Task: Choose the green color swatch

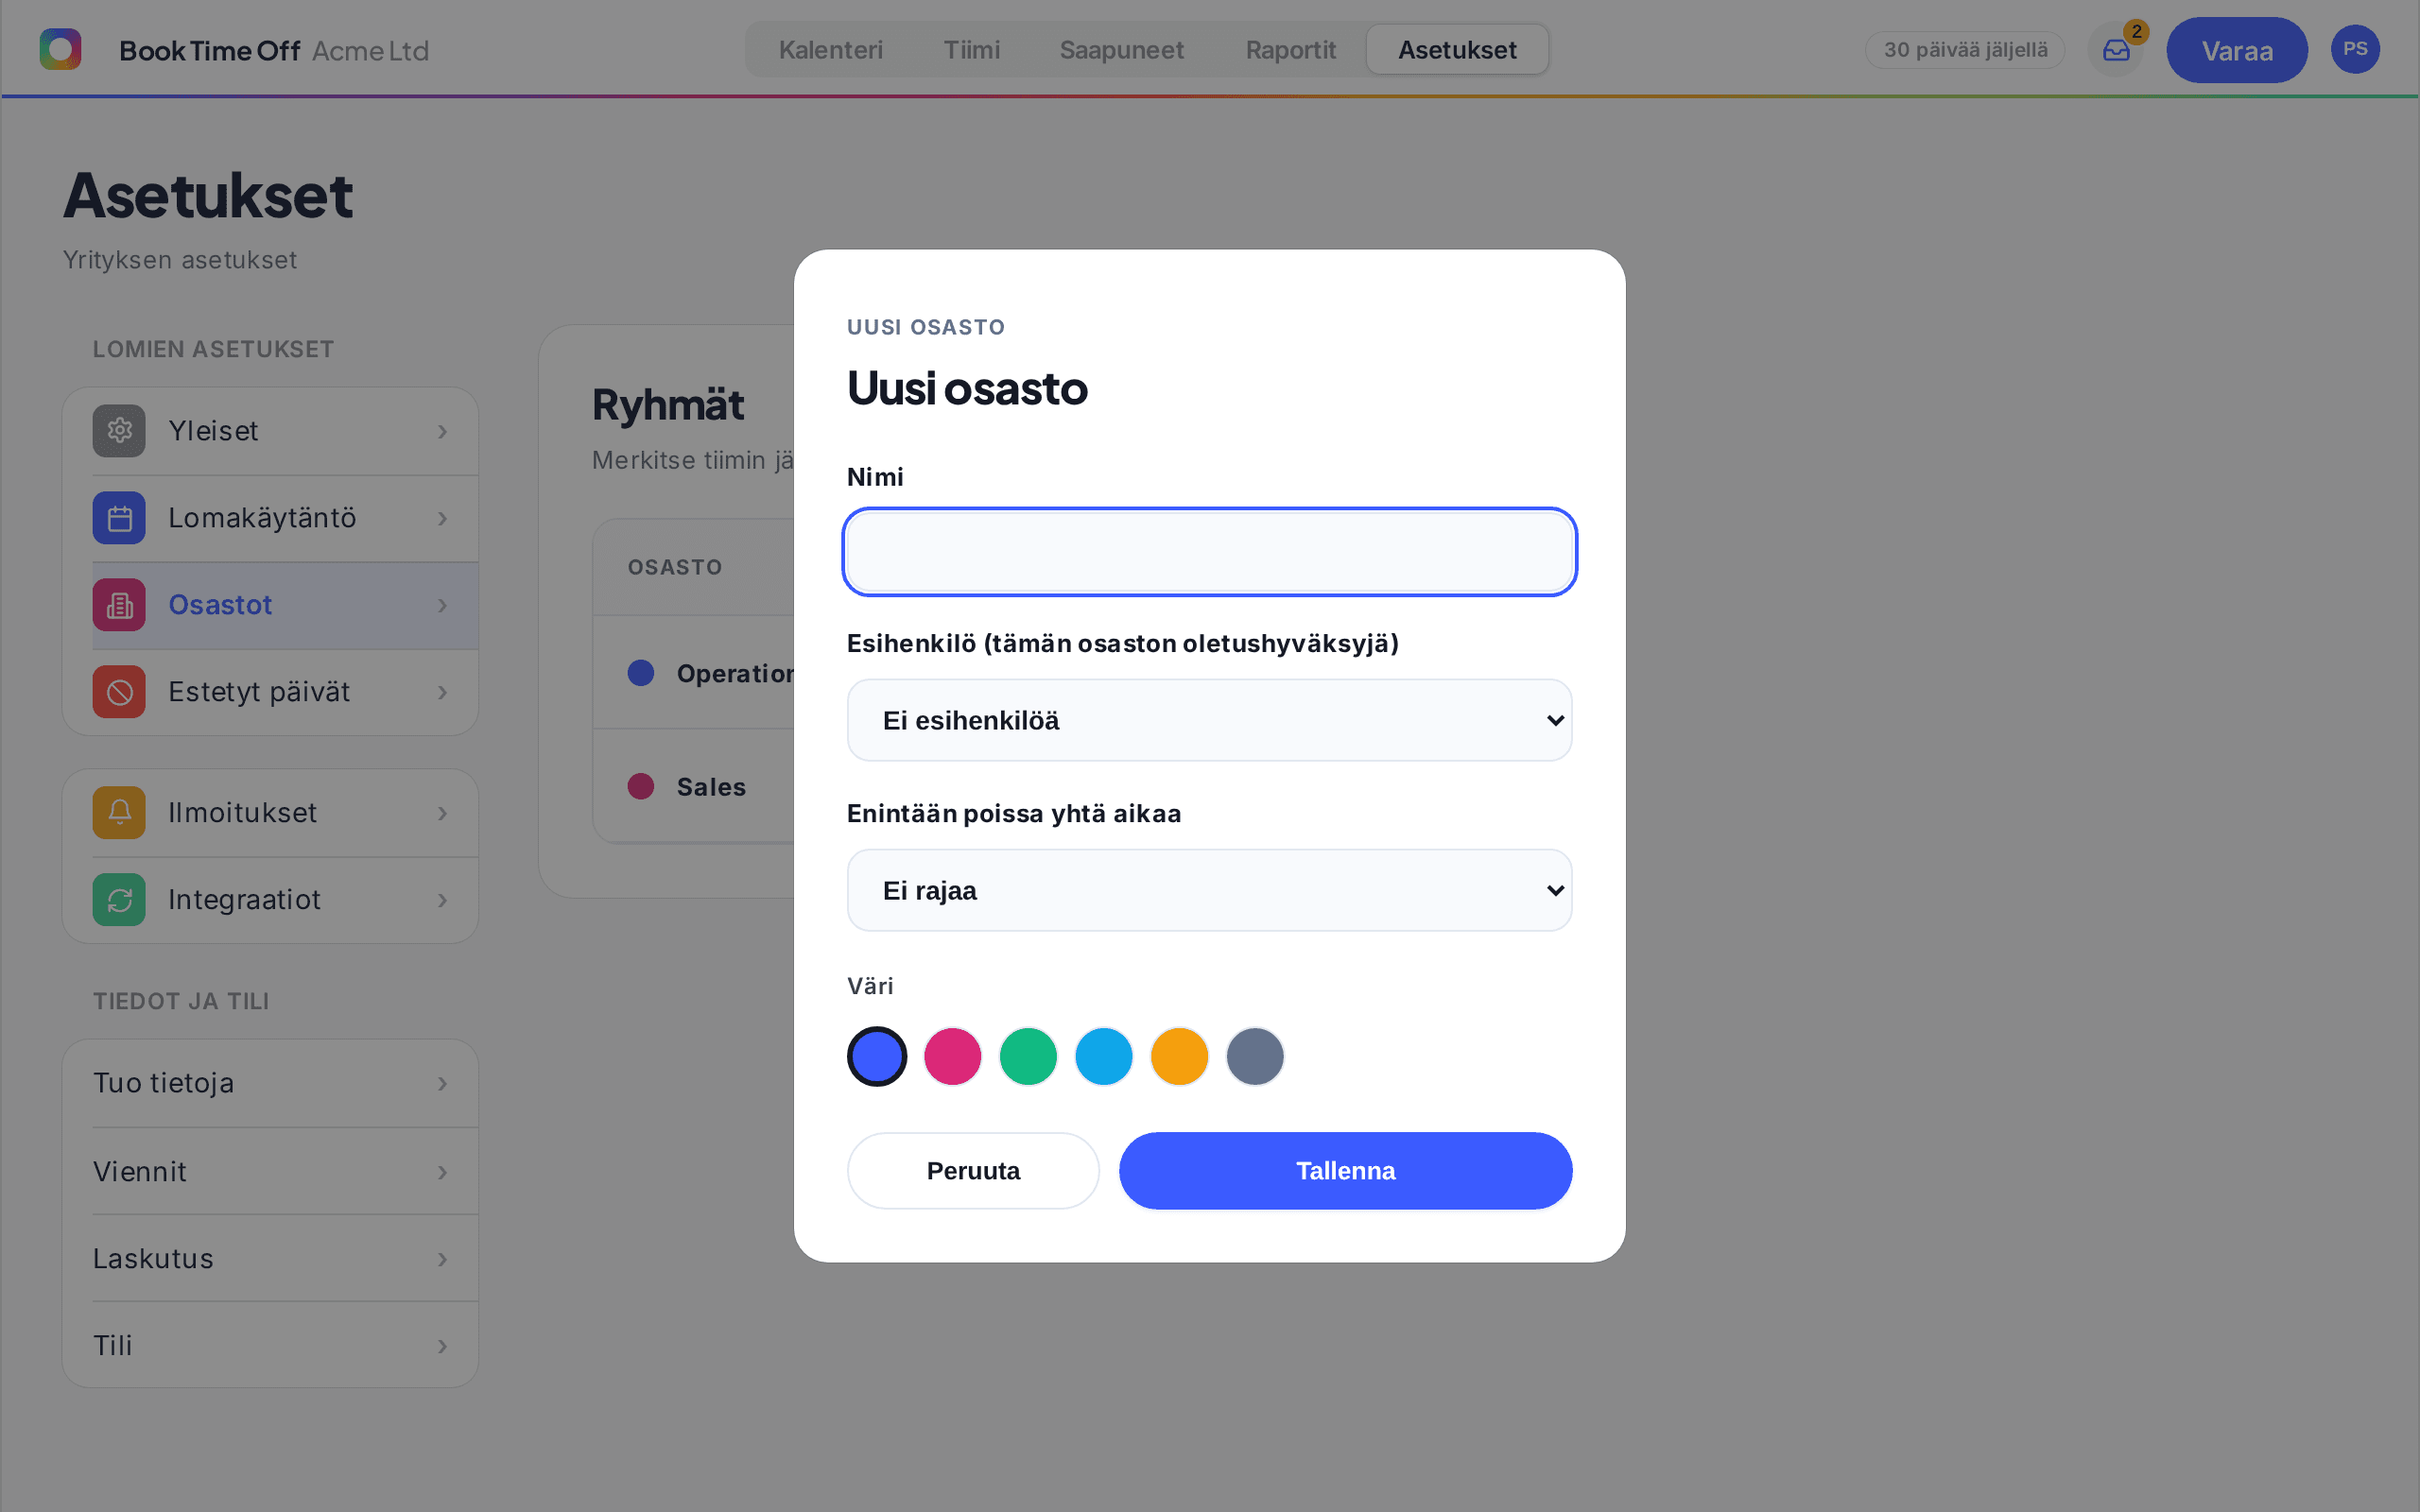Action: 1028,1056
